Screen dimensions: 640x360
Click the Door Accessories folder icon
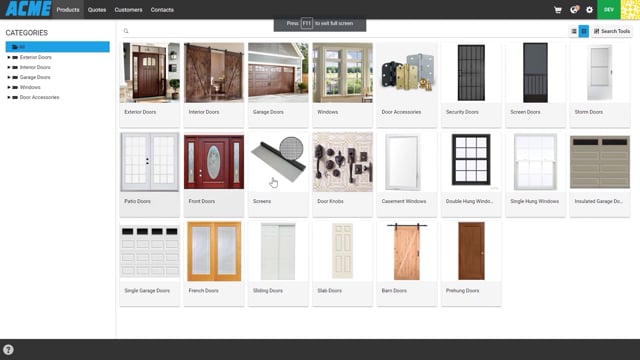pyautogui.click(x=15, y=97)
